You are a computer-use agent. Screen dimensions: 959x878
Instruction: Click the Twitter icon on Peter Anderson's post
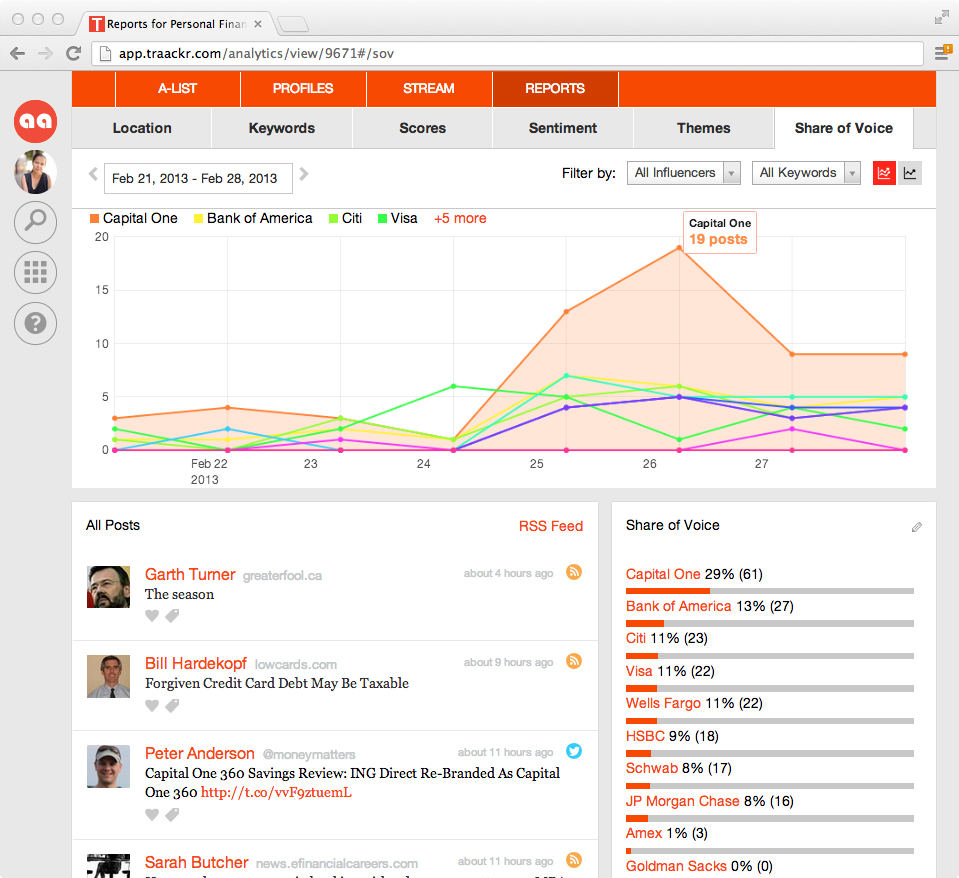tap(573, 751)
